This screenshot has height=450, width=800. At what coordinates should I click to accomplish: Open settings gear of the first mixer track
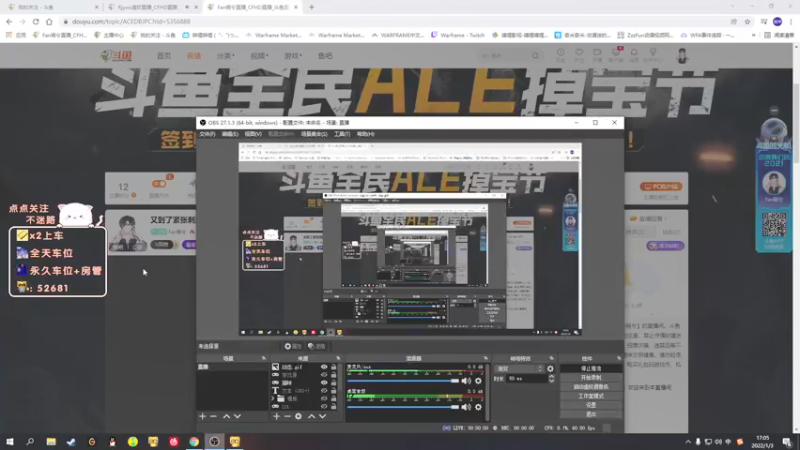click(x=478, y=381)
